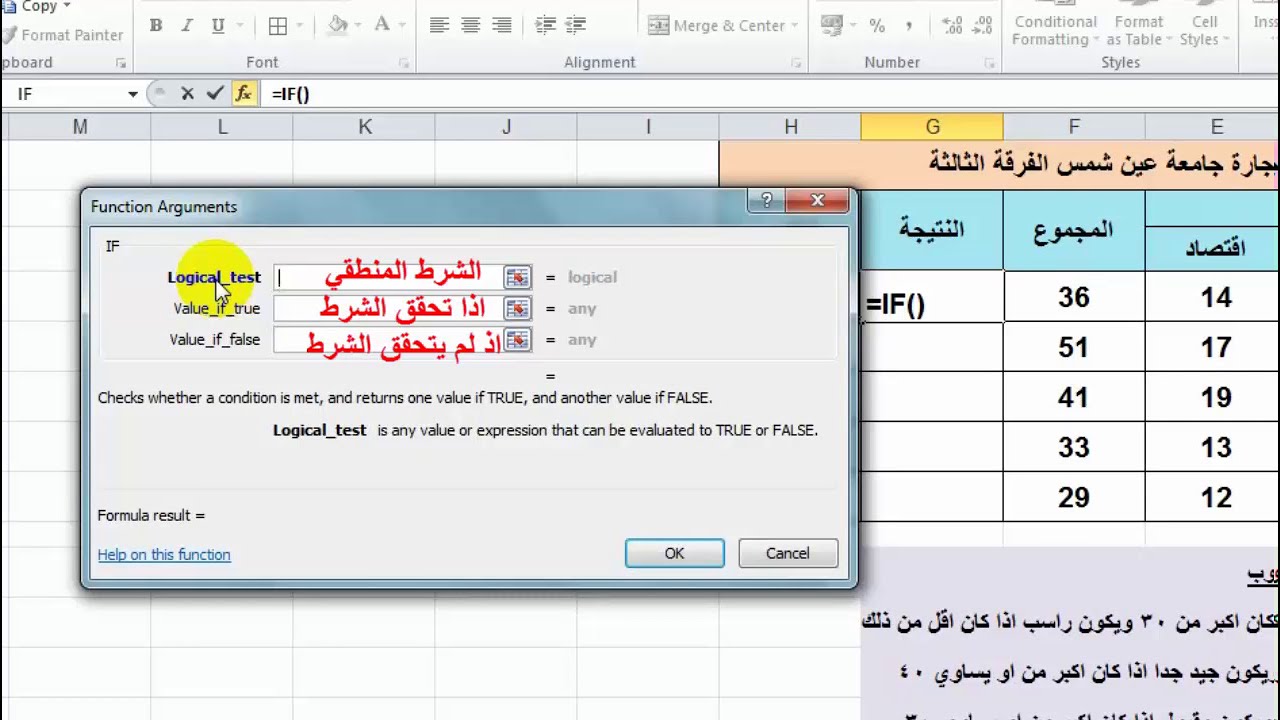This screenshot has height=720, width=1280.
Task: Open Name Box dropdown arrow
Action: pyautogui.click(x=132, y=94)
